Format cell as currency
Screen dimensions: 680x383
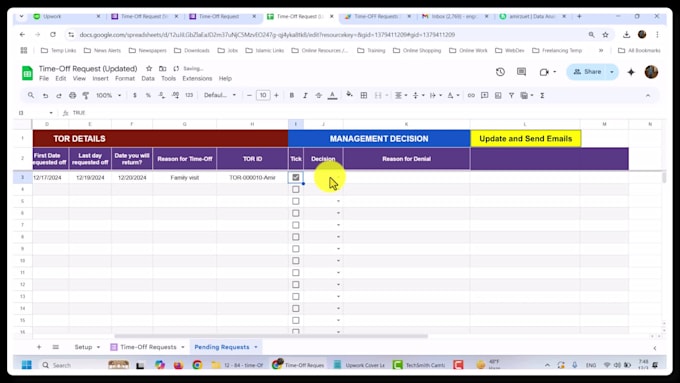135,95
